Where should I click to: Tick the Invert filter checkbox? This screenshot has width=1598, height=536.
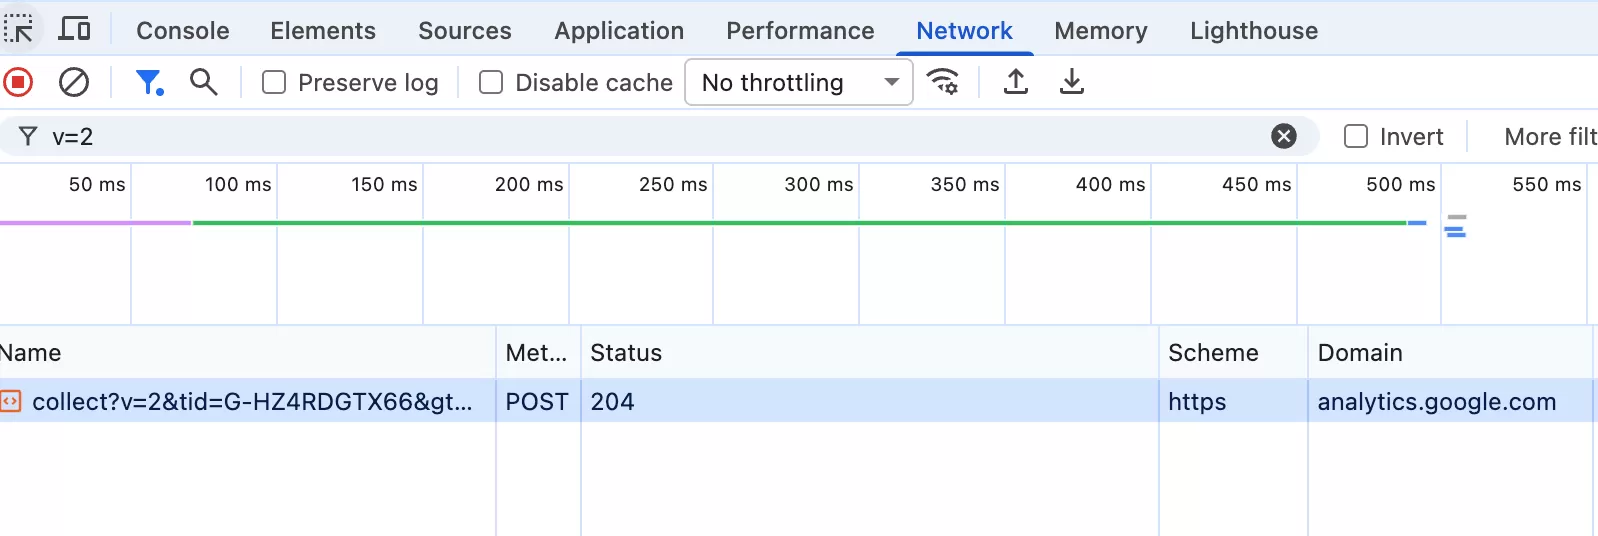pyautogui.click(x=1356, y=136)
